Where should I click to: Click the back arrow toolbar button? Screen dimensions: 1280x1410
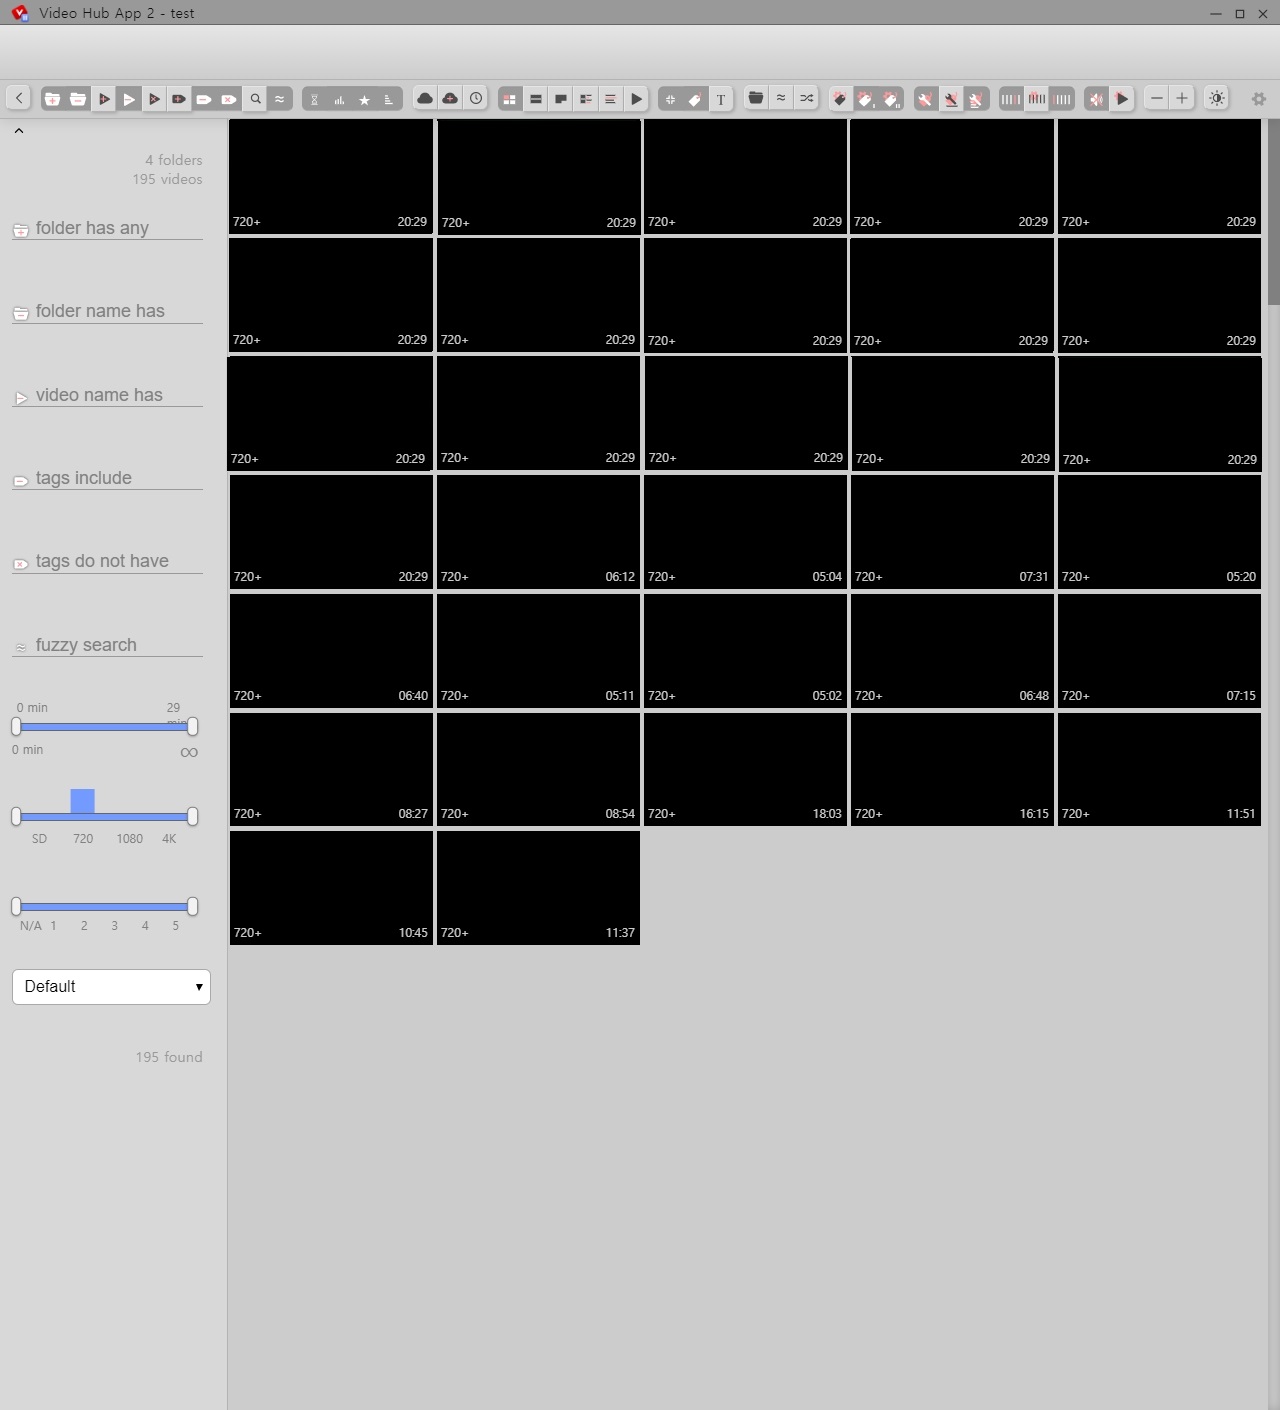pyautogui.click(x=19, y=98)
